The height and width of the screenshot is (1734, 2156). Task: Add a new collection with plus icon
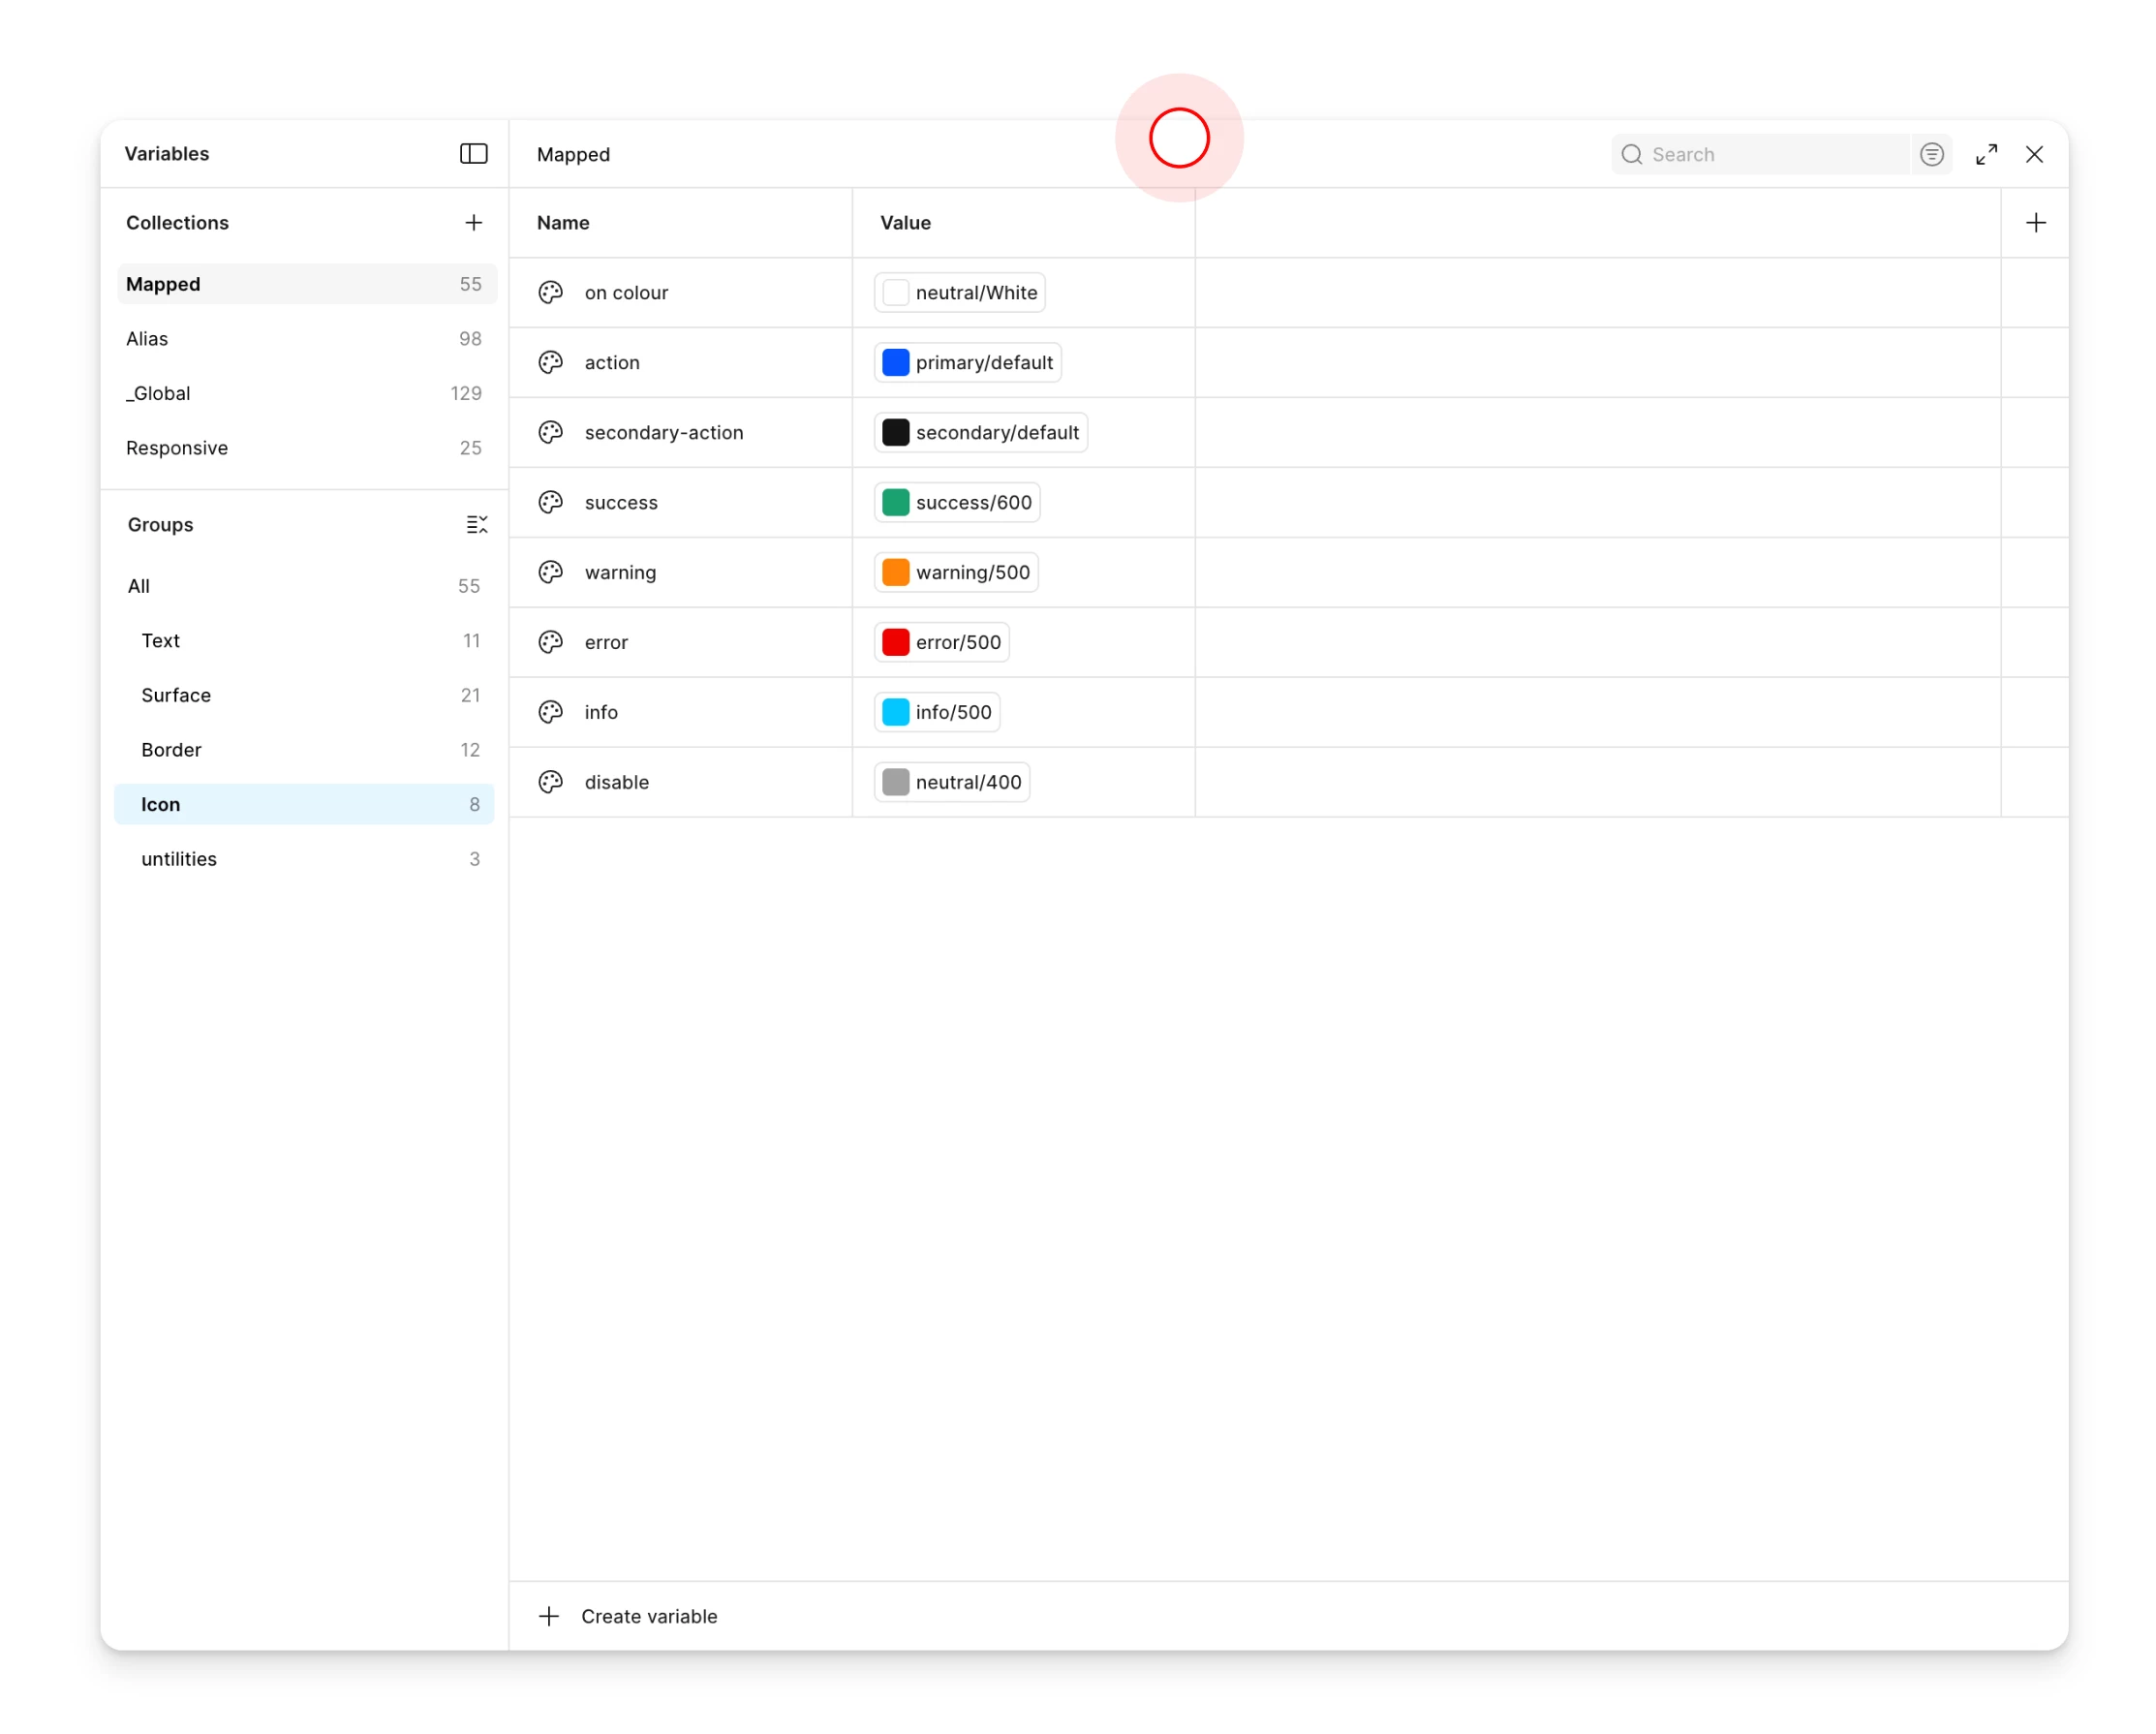click(x=473, y=222)
